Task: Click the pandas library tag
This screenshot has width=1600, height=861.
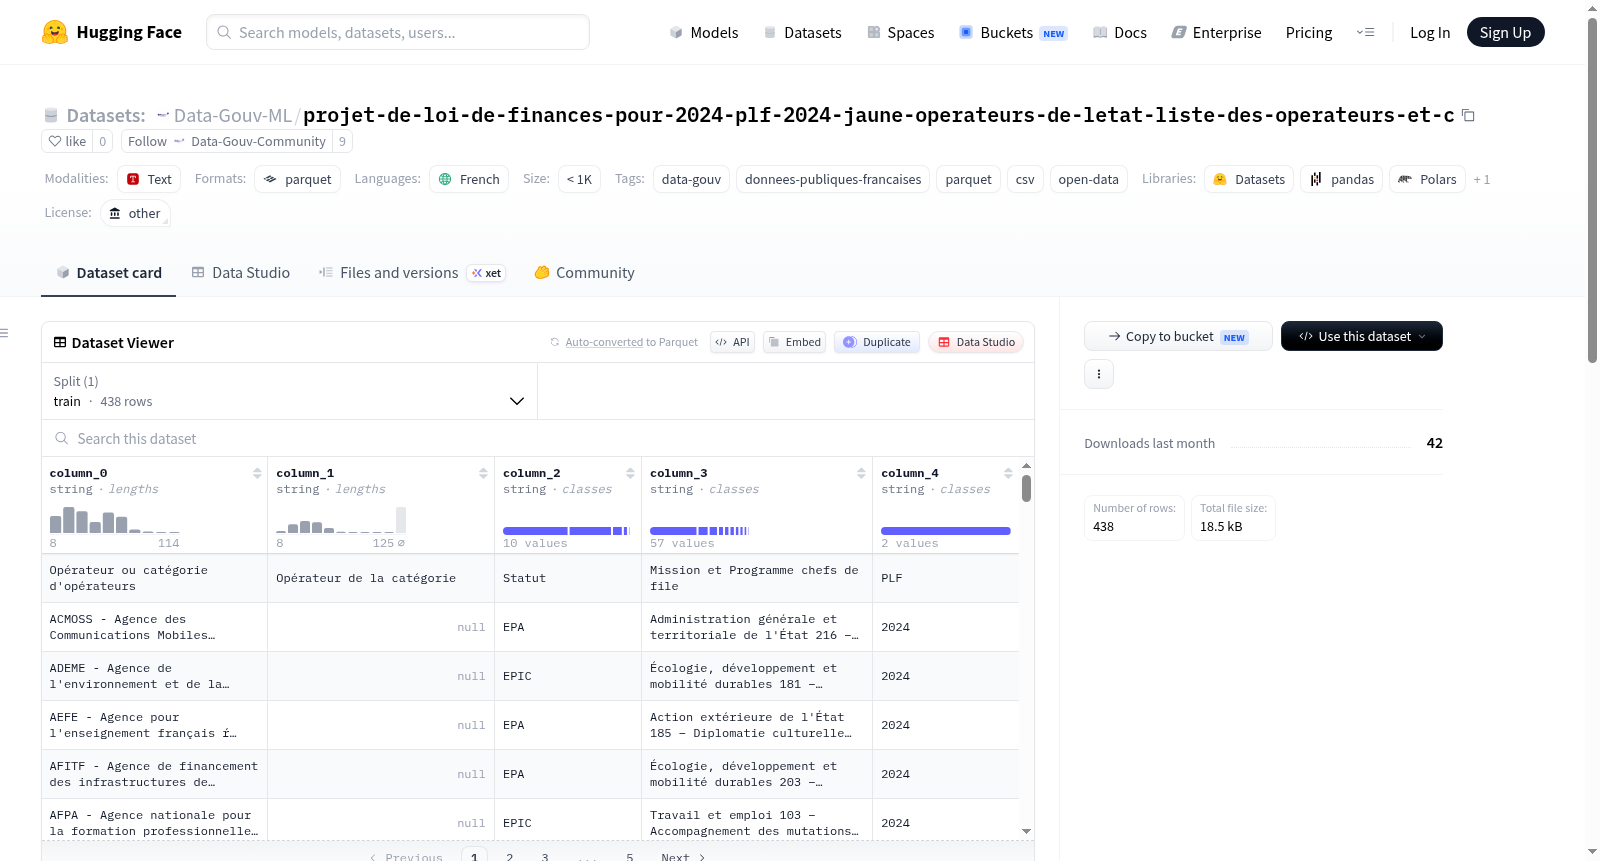Action: (1341, 179)
